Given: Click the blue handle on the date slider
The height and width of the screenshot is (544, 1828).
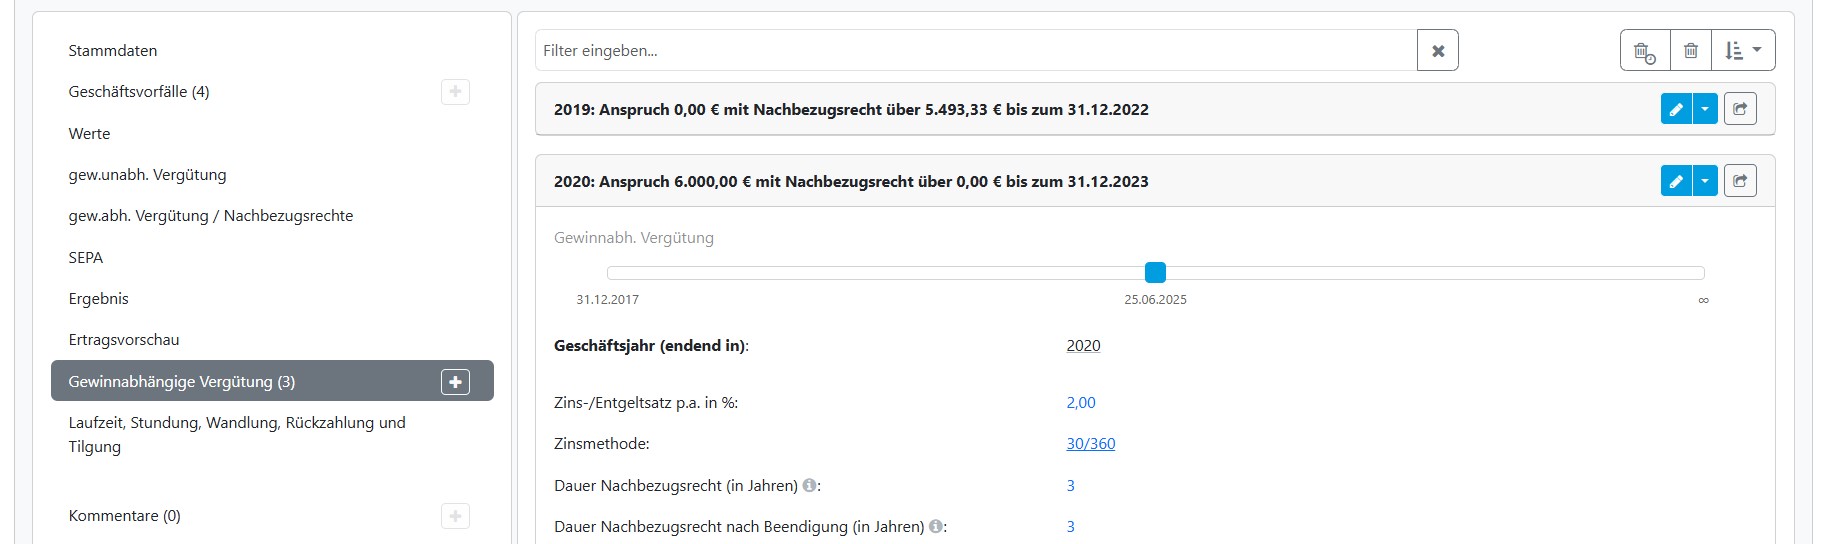Looking at the screenshot, I should pos(1155,272).
